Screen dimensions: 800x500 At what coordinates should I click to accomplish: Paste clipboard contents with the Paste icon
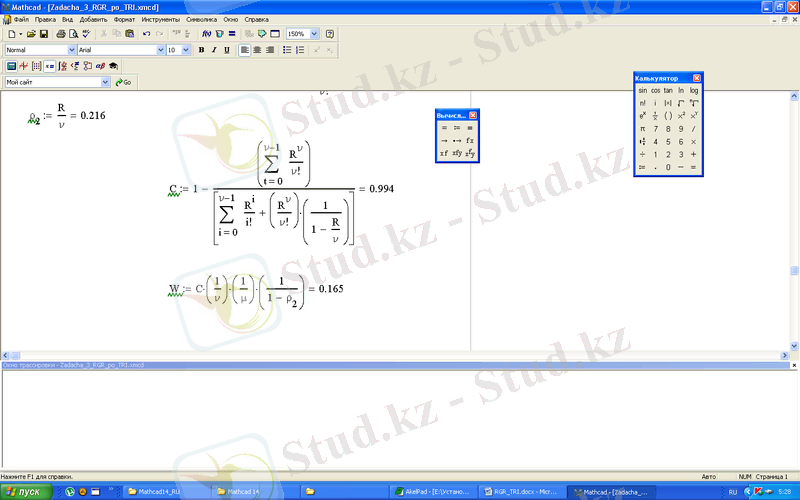(130, 34)
